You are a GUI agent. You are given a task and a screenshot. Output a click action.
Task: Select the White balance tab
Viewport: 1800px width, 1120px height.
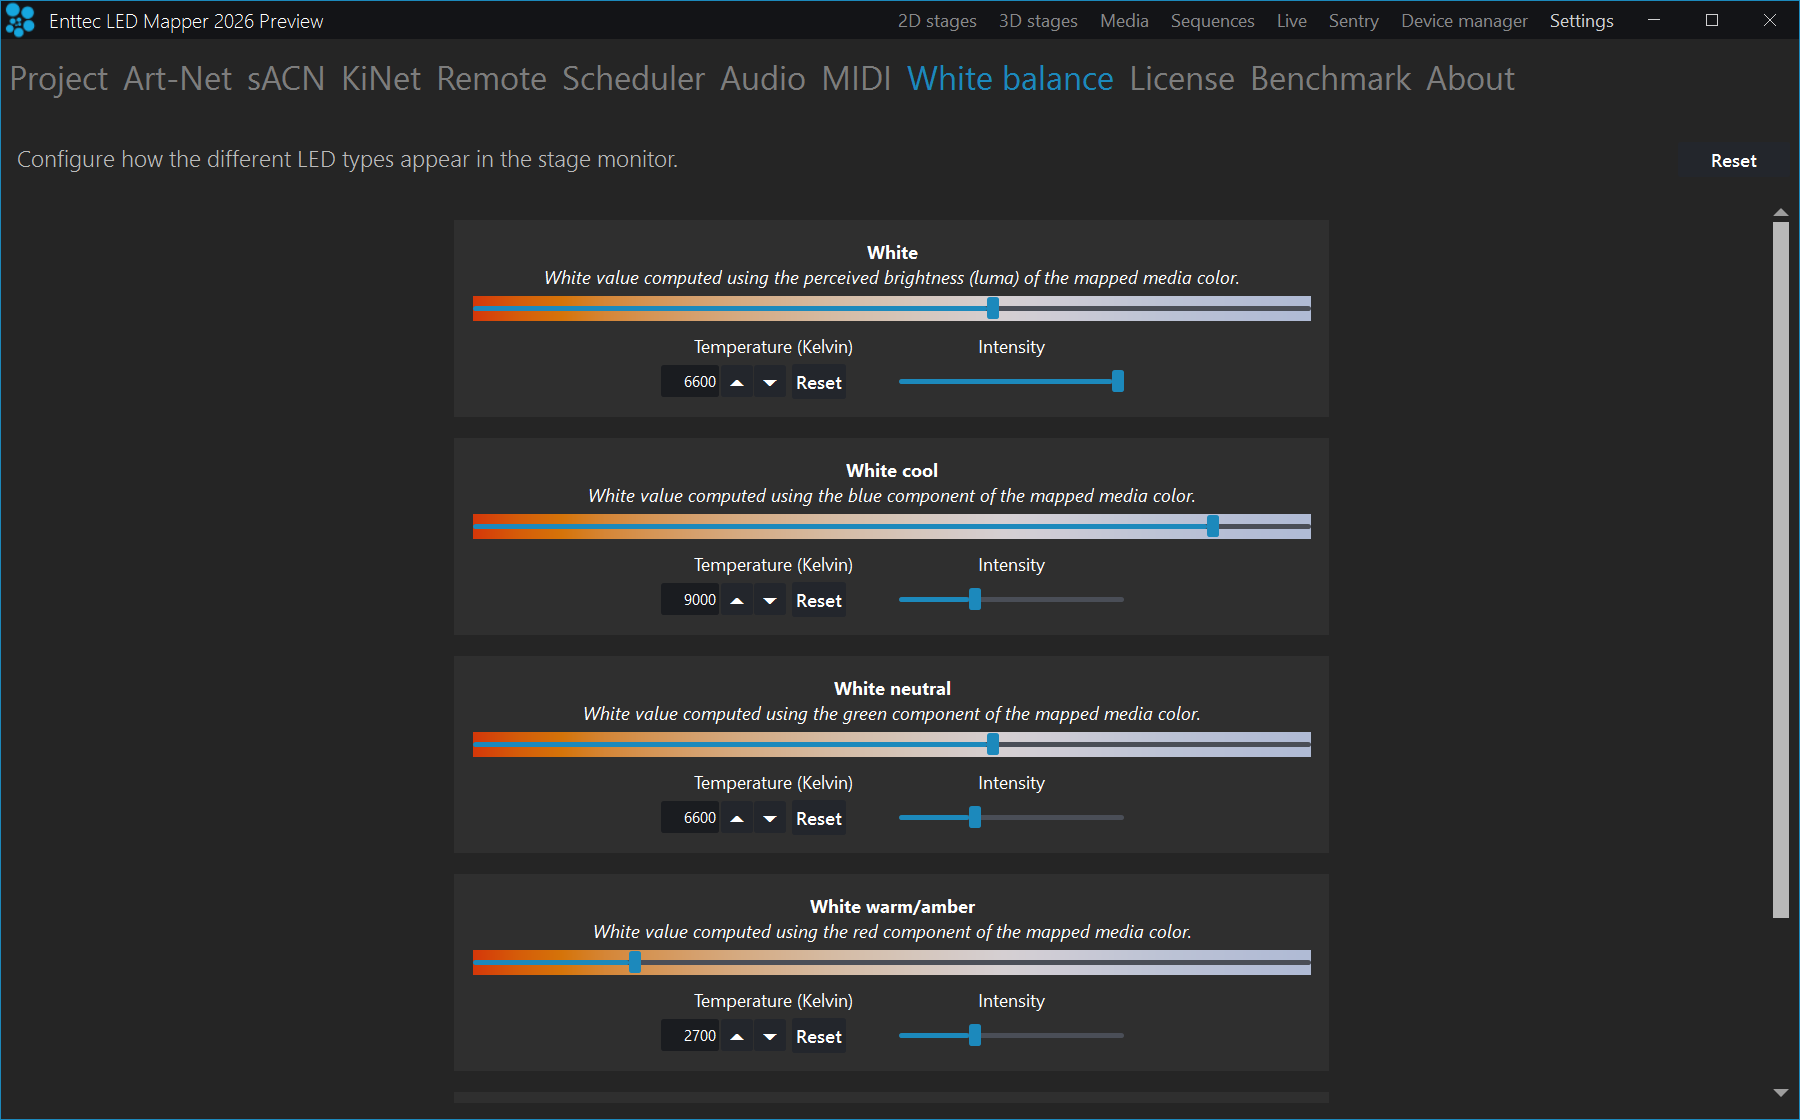click(x=1010, y=79)
